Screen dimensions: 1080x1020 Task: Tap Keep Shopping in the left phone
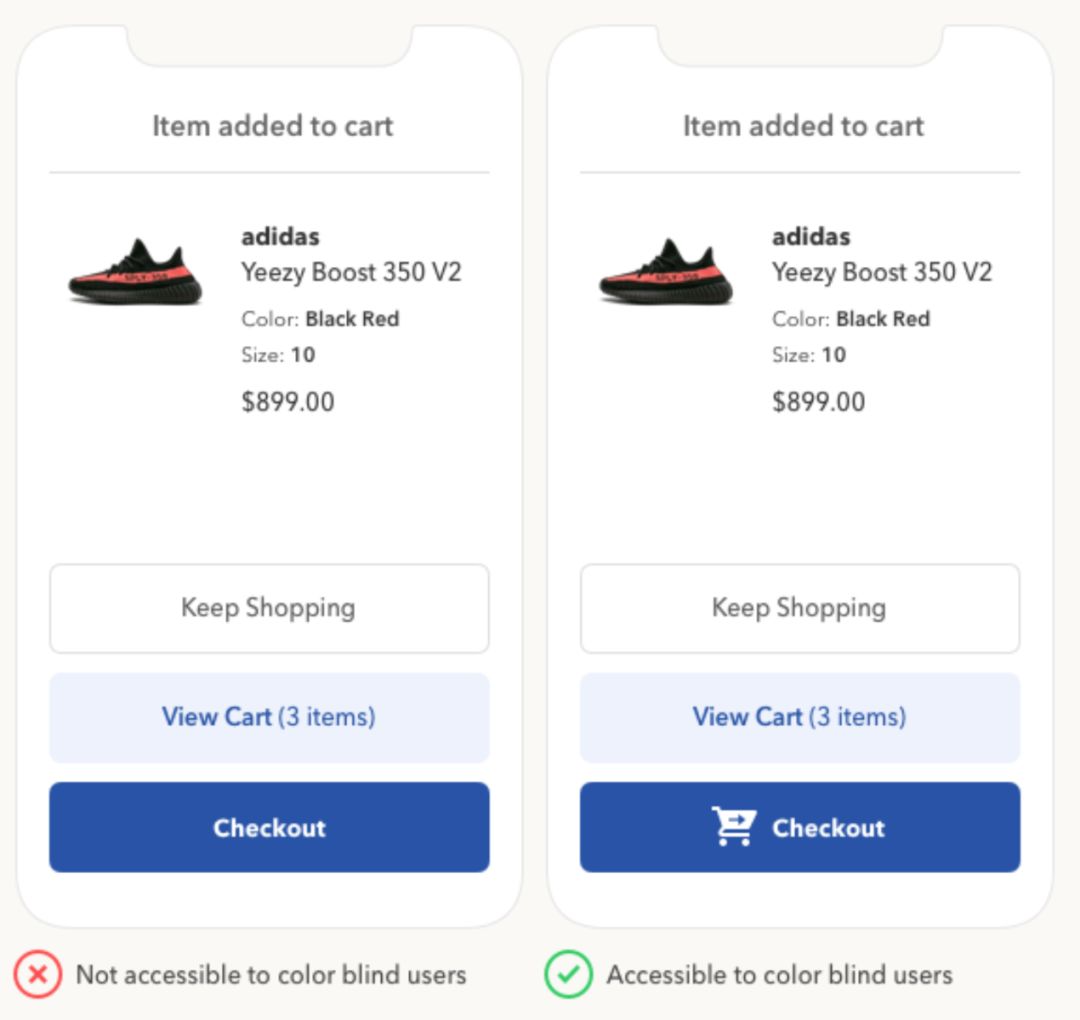pos(269,608)
